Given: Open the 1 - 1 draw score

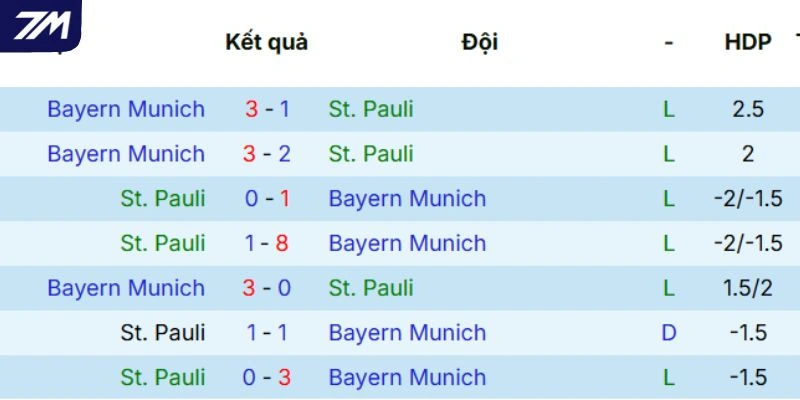Looking at the screenshot, I should [267, 333].
